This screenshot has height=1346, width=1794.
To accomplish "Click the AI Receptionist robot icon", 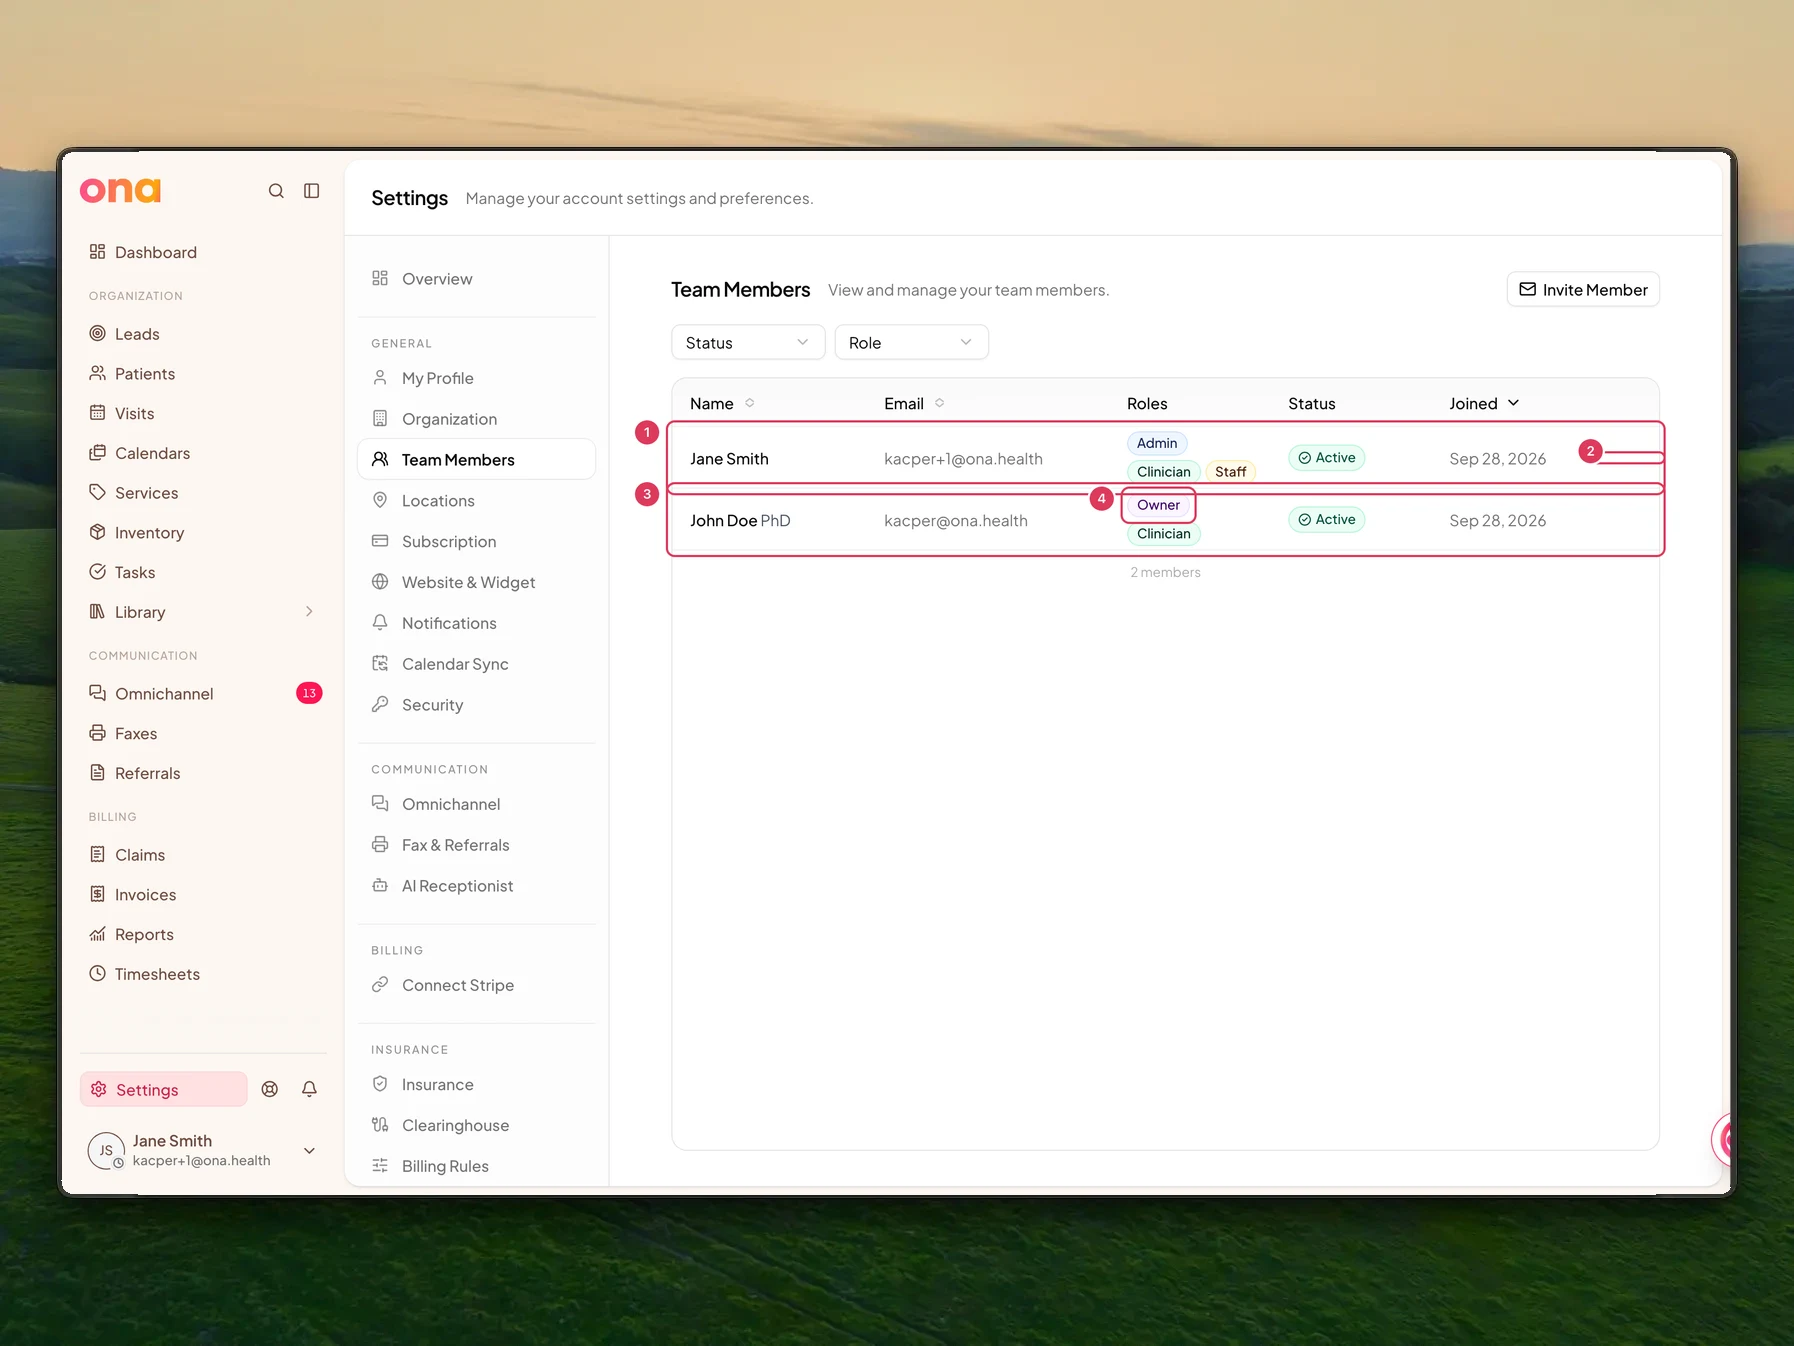I will pyautogui.click(x=380, y=885).
